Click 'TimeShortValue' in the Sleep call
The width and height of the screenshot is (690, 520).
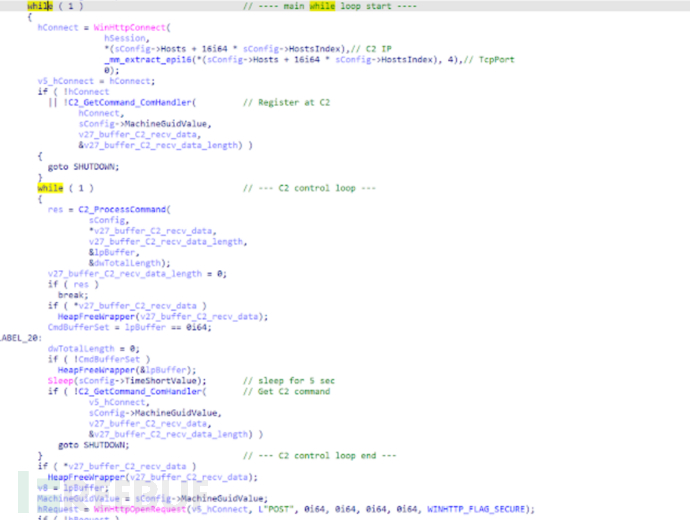pyautogui.click(x=161, y=381)
